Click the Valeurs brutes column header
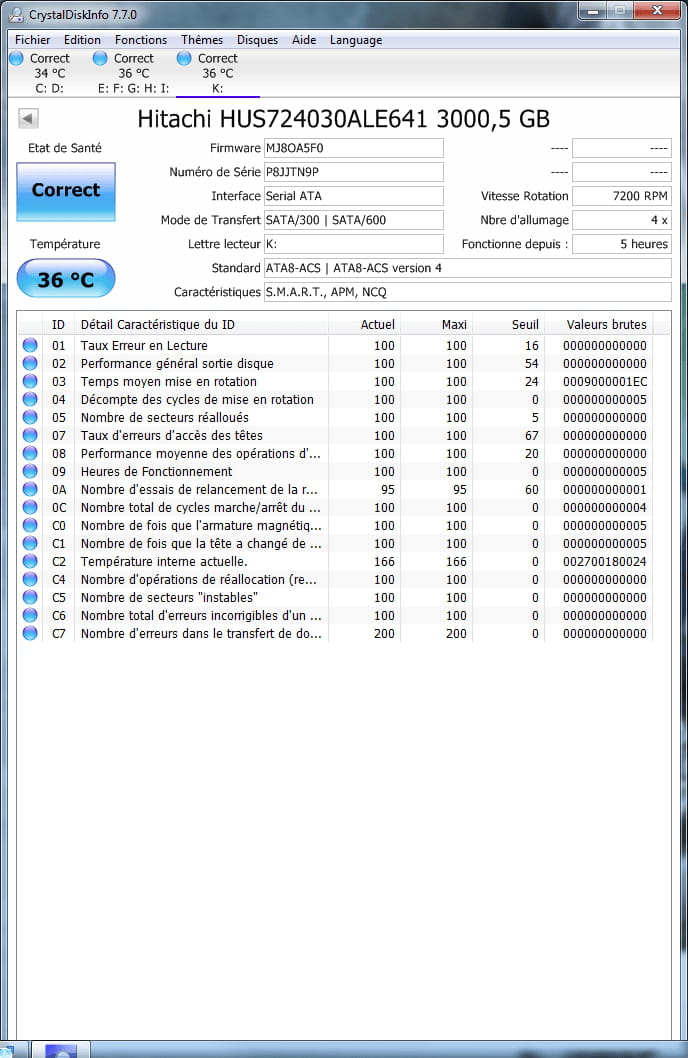The height and width of the screenshot is (1058, 688). click(x=599, y=325)
